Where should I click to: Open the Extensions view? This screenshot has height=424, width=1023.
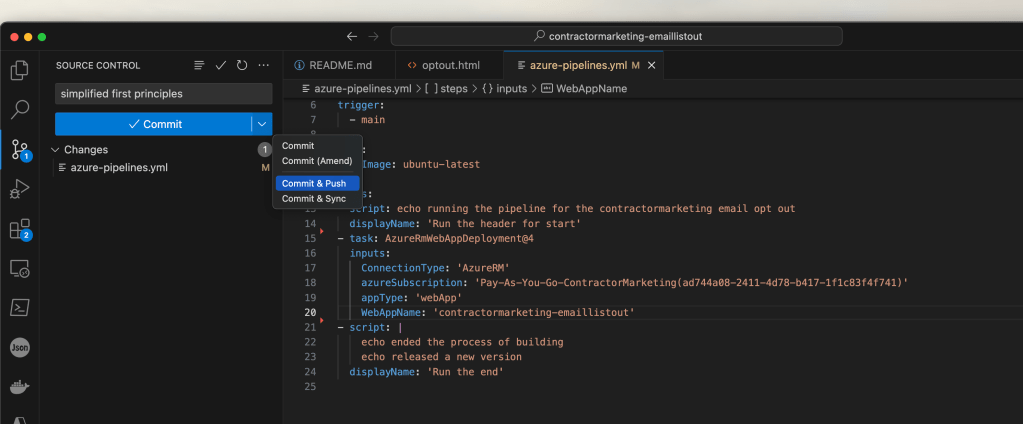click(20, 229)
